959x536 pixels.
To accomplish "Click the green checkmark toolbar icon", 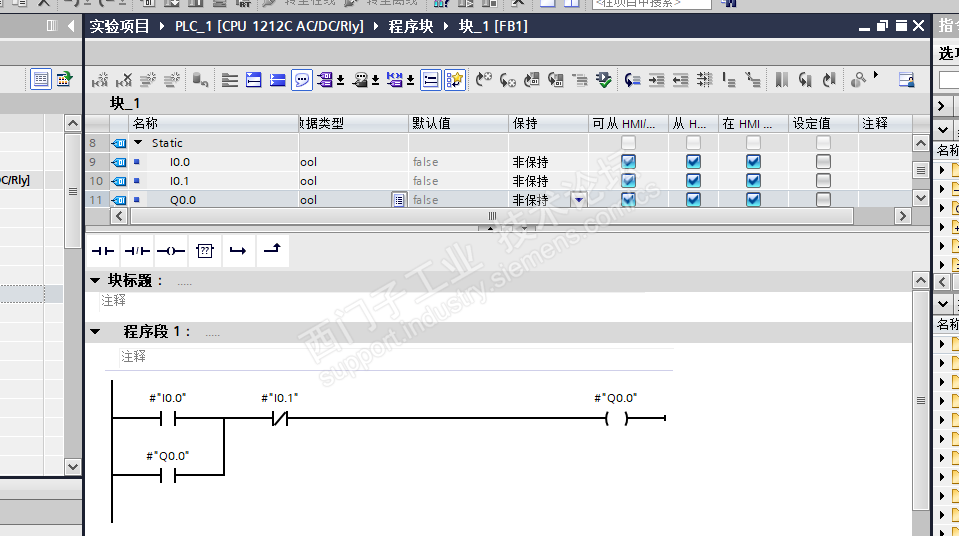I will pyautogui.click(x=604, y=80).
